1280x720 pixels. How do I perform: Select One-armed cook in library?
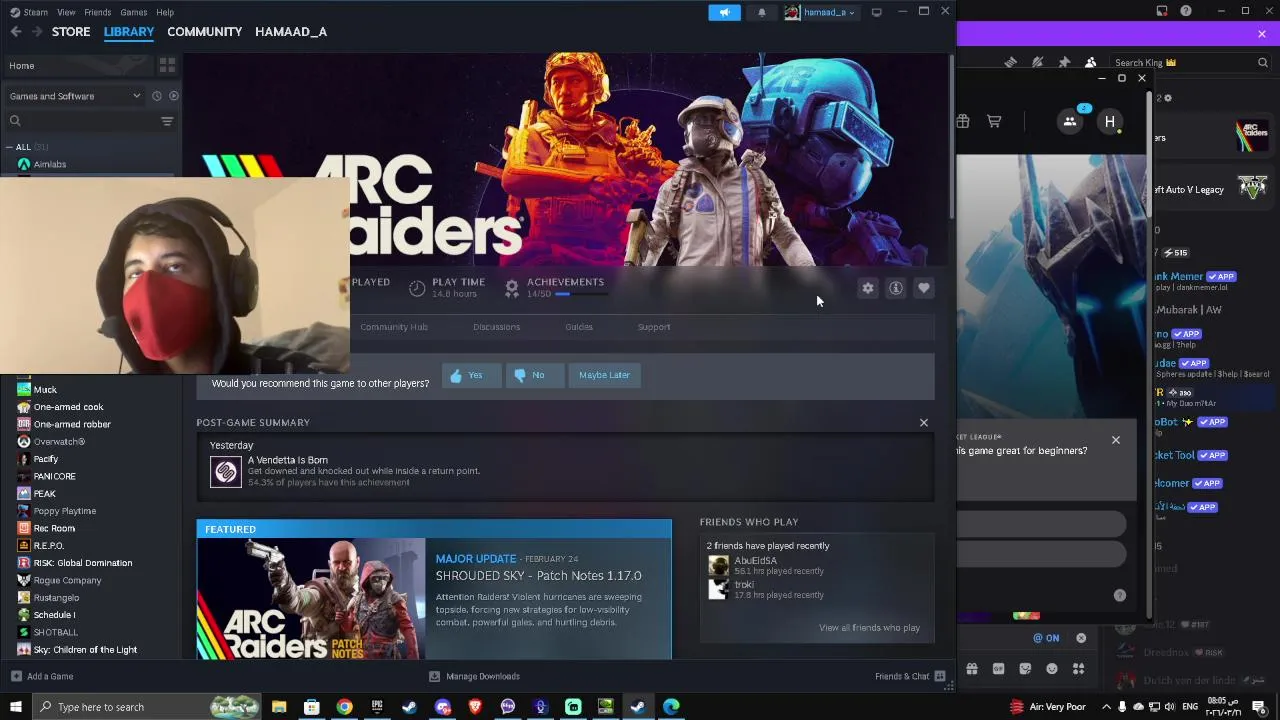pos(68,407)
